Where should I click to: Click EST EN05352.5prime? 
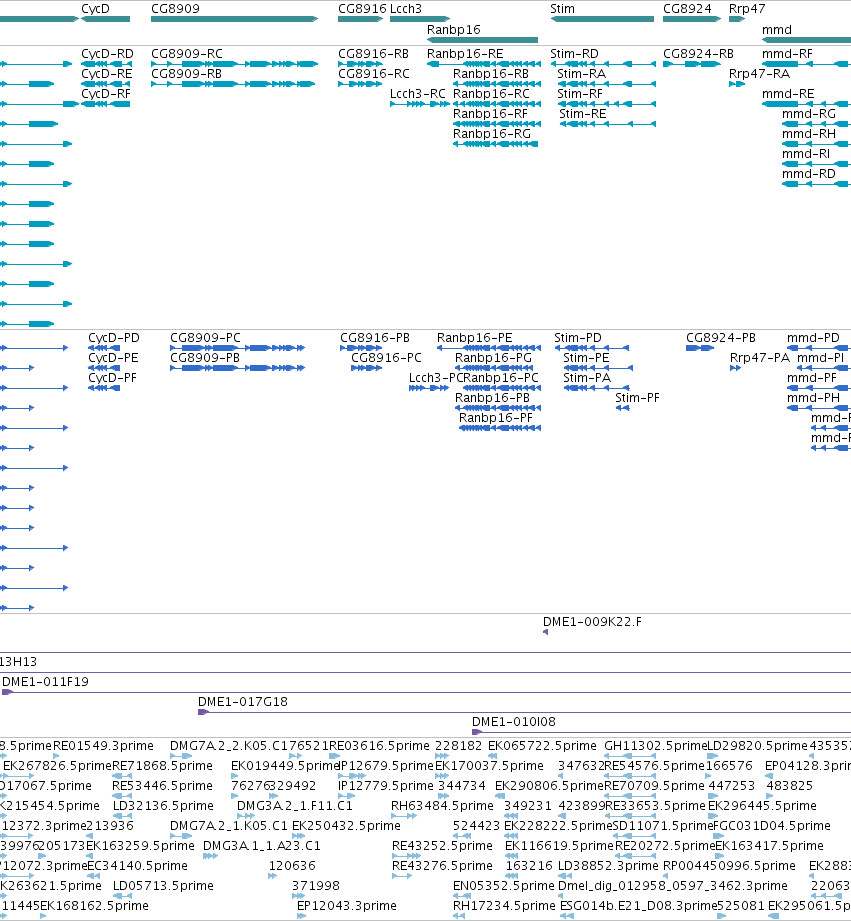point(503,886)
